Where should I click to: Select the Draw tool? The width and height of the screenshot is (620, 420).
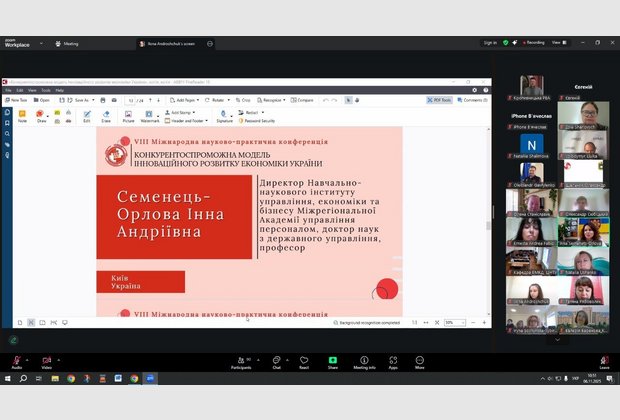pos(41,117)
